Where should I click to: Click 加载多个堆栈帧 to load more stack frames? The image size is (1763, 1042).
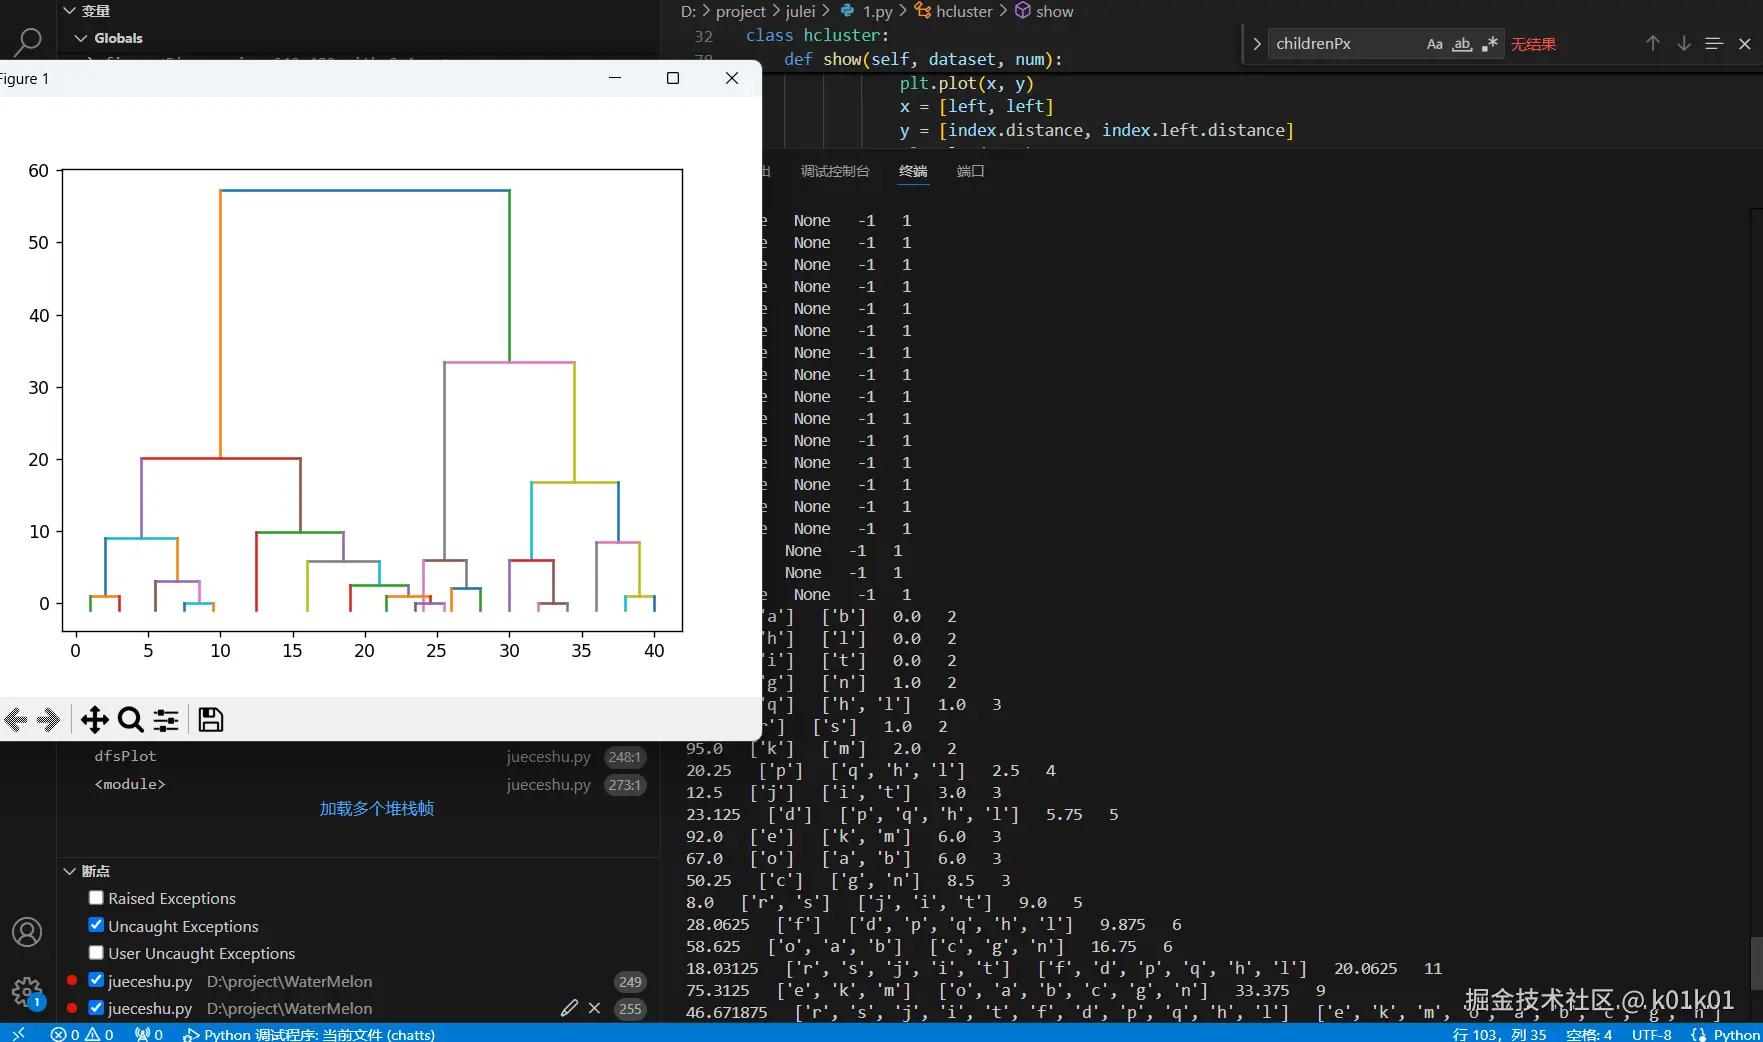377,809
